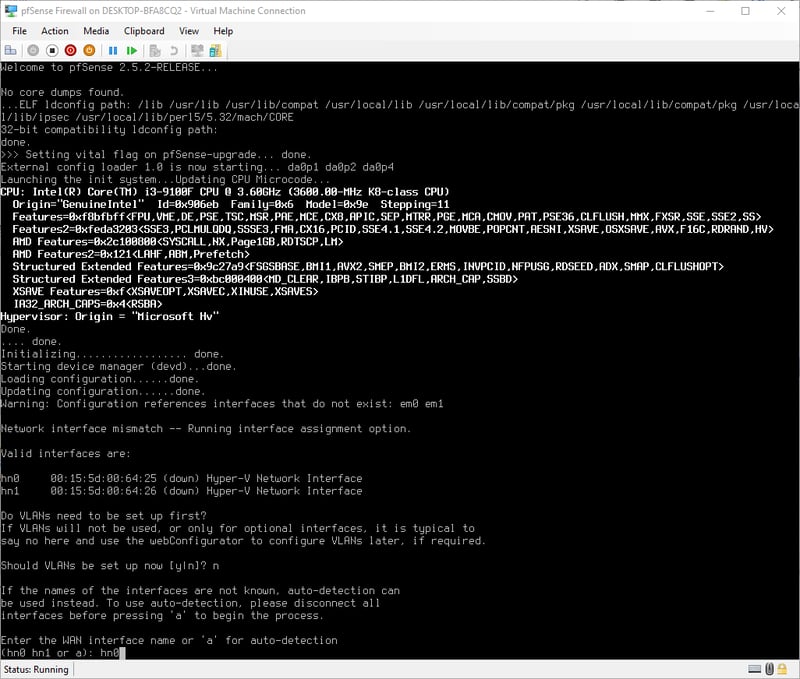The image size is (800, 679).
Task: Open the Help menu
Action: click(x=223, y=31)
